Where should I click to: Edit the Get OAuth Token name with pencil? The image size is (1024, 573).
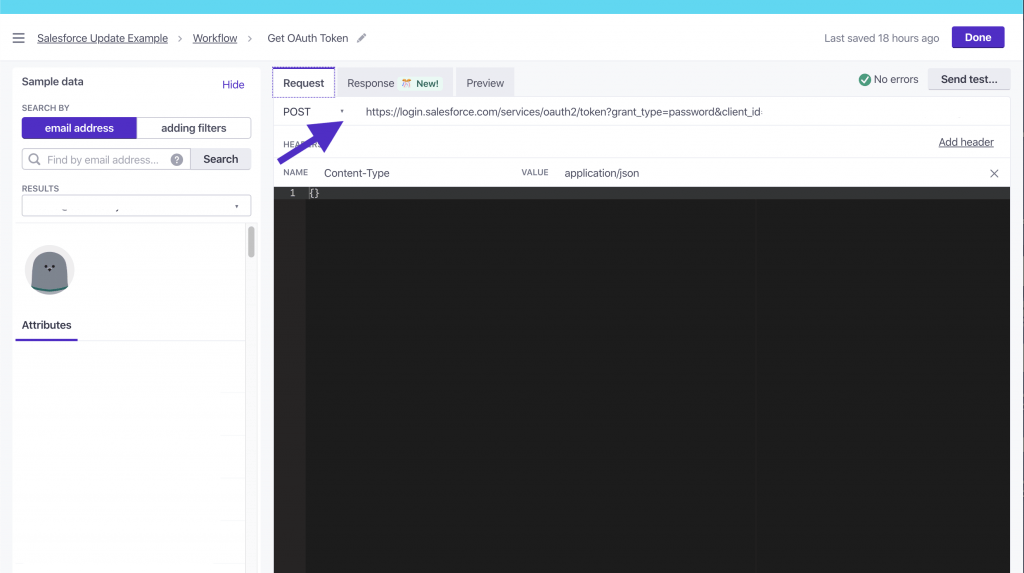[361, 38]
